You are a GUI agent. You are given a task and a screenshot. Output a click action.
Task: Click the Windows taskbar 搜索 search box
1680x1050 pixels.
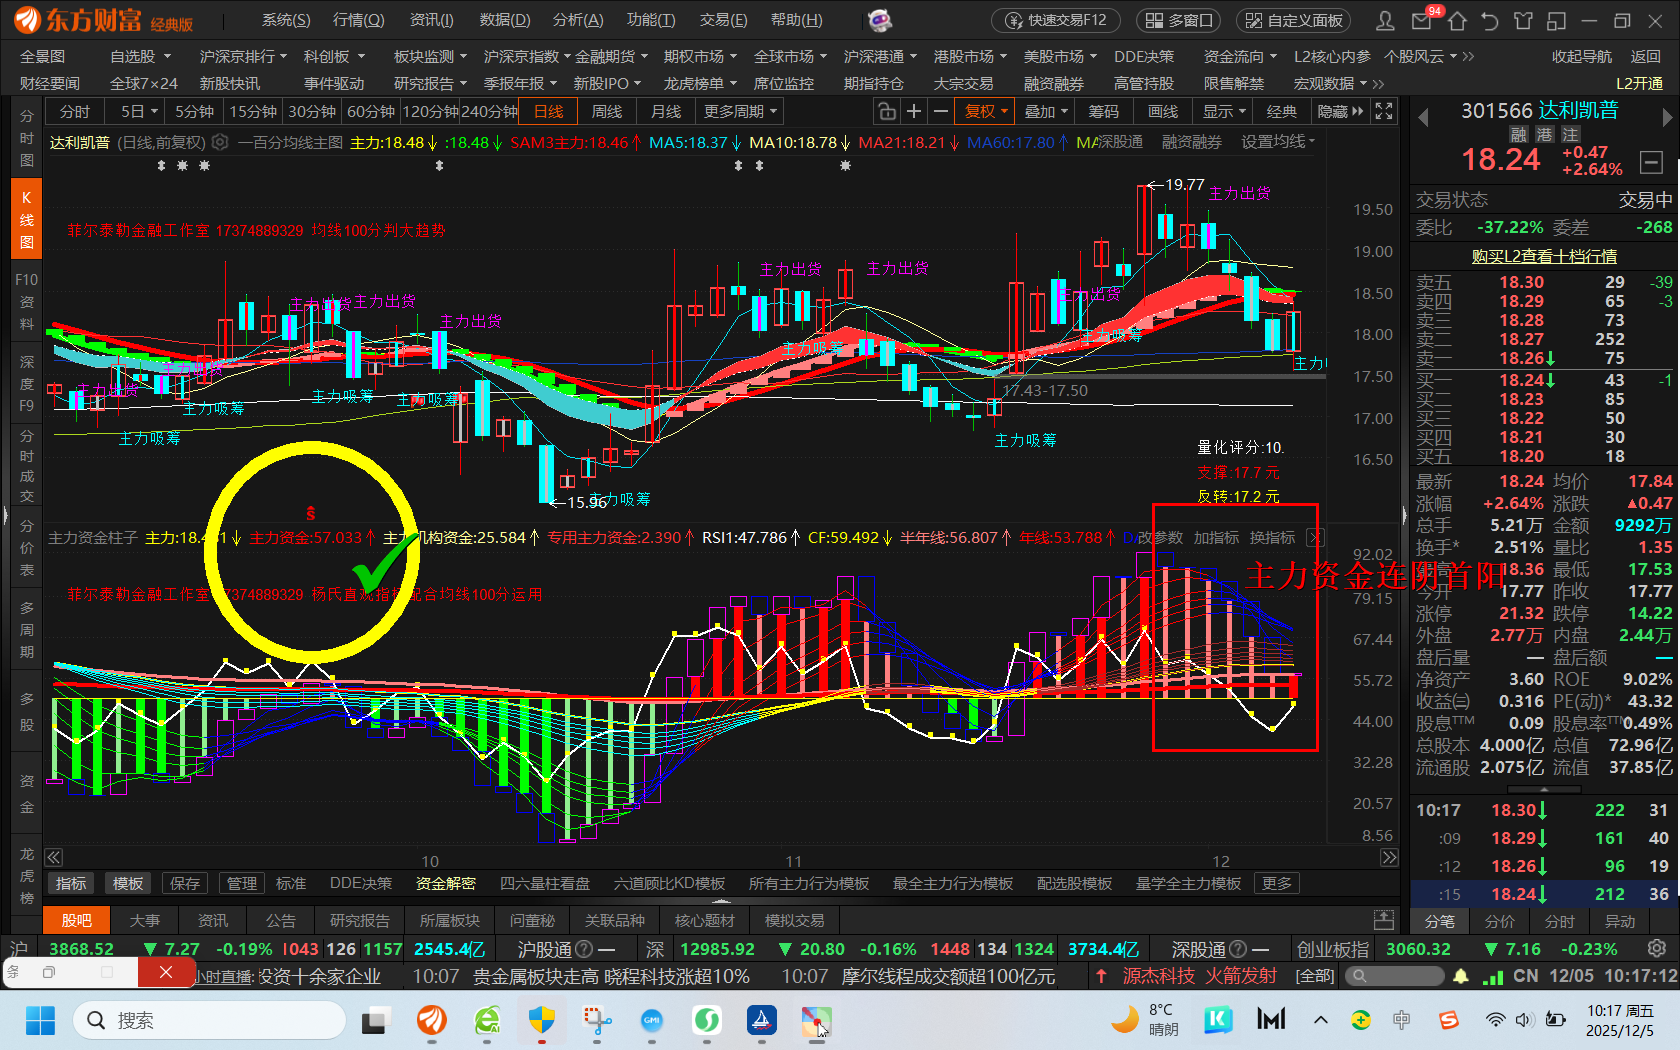(210, 1020)
